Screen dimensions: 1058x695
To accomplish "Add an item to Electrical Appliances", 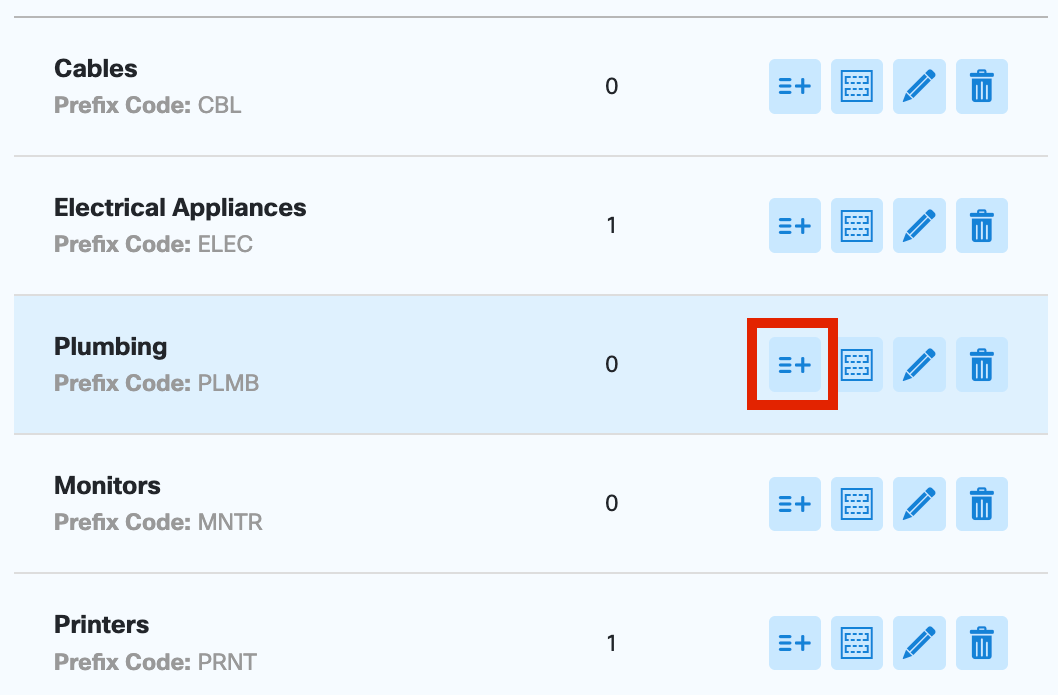I will 794,225.
